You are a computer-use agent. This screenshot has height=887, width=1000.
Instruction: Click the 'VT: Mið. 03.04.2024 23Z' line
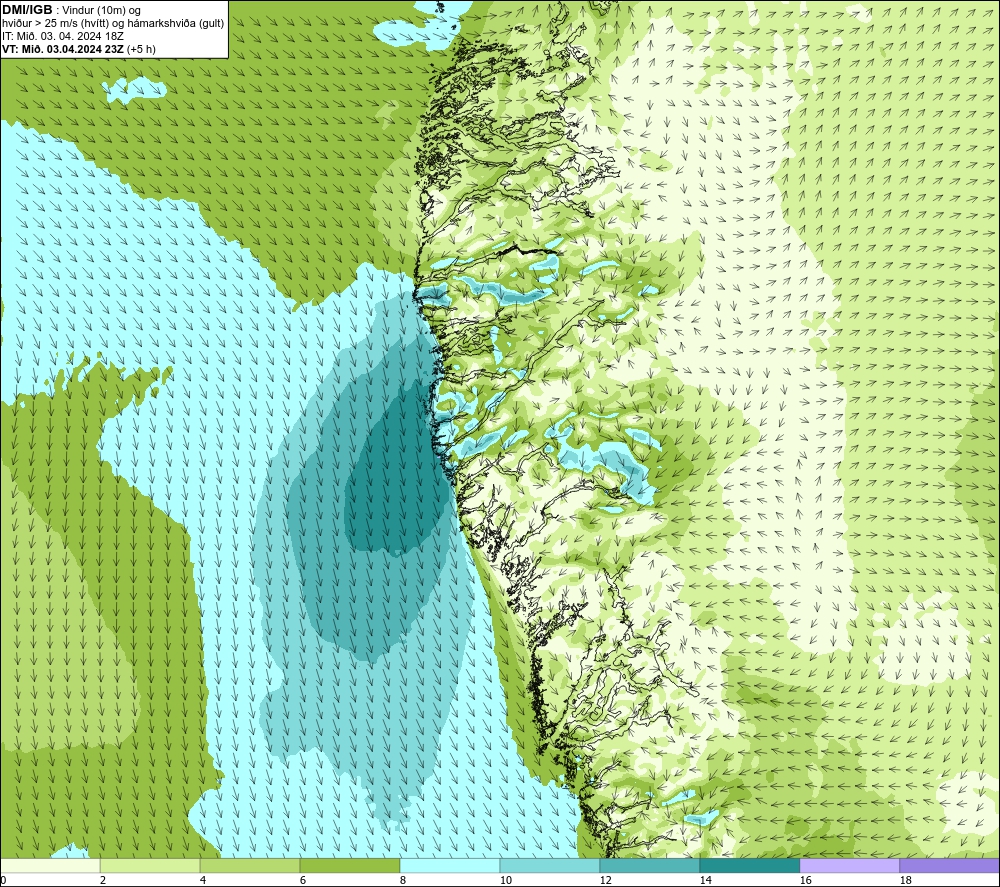(x=63, y=49)
